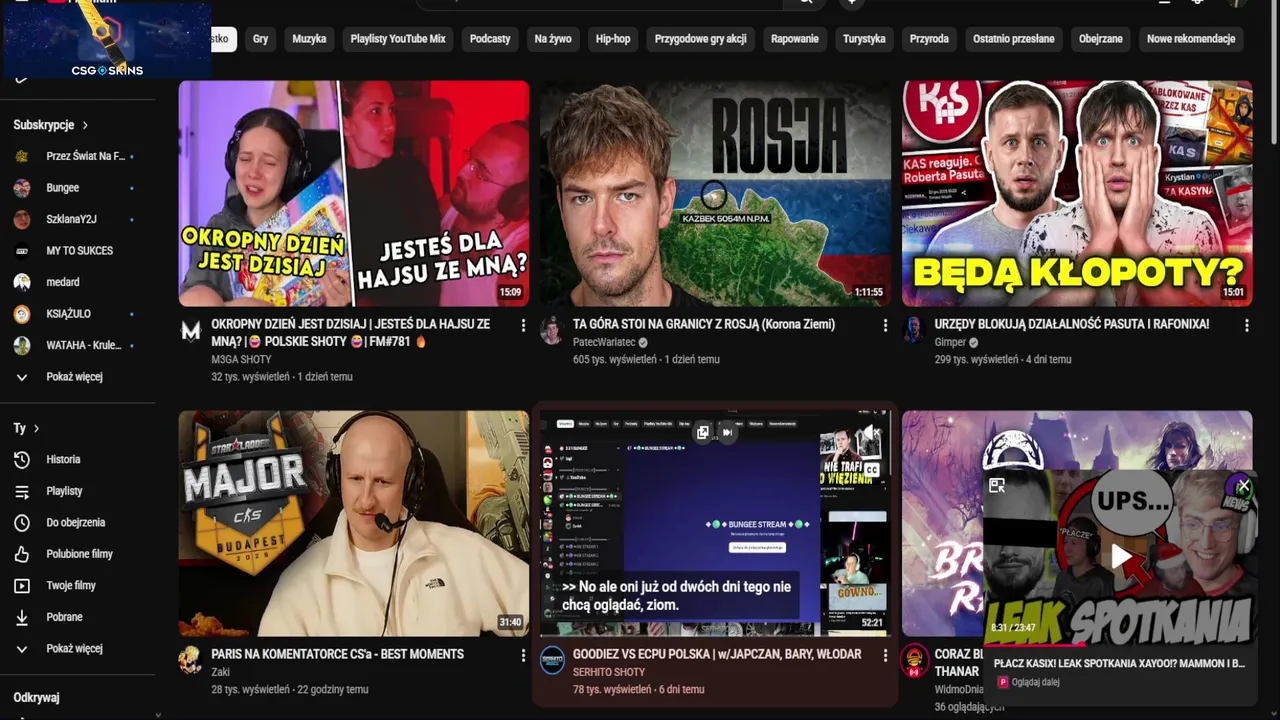Open Playlisty in the sidebar
Screen dimensions: 1280x720
[x=64, y=491]
